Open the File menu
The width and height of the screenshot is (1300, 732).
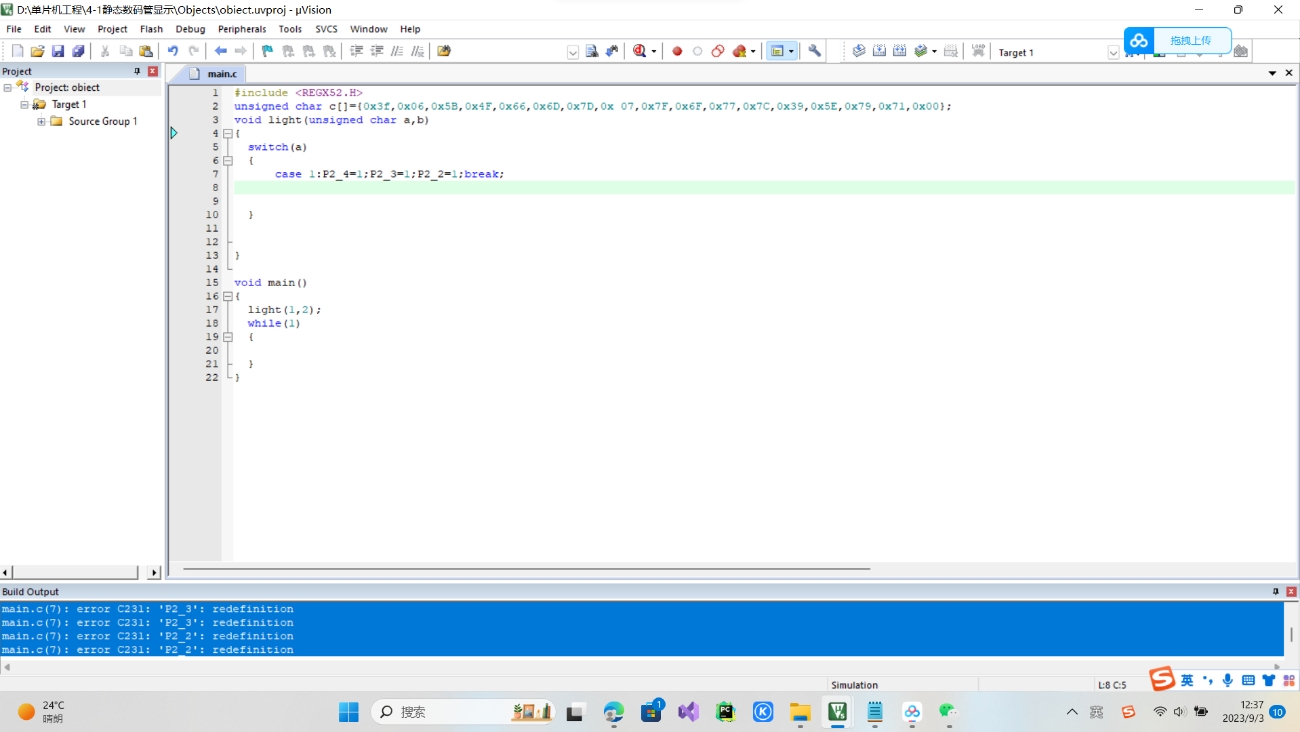[14, 29]
